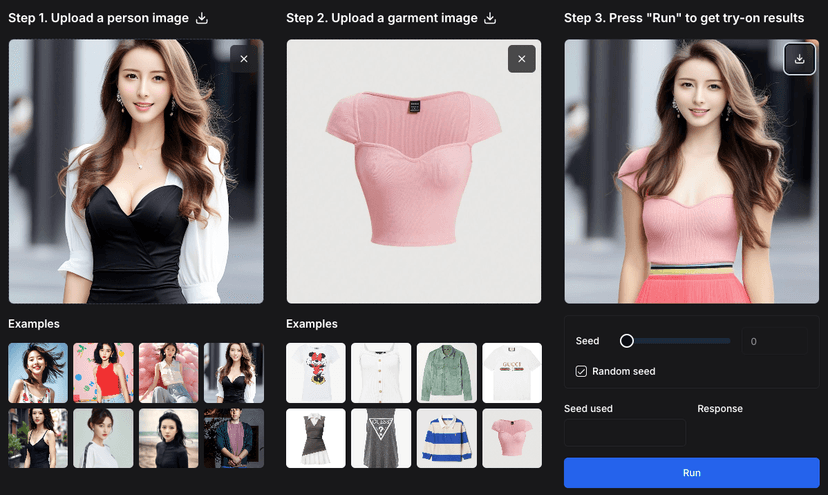
Task: Select the man in pink shirt example
Action: [x=234, y=438]
